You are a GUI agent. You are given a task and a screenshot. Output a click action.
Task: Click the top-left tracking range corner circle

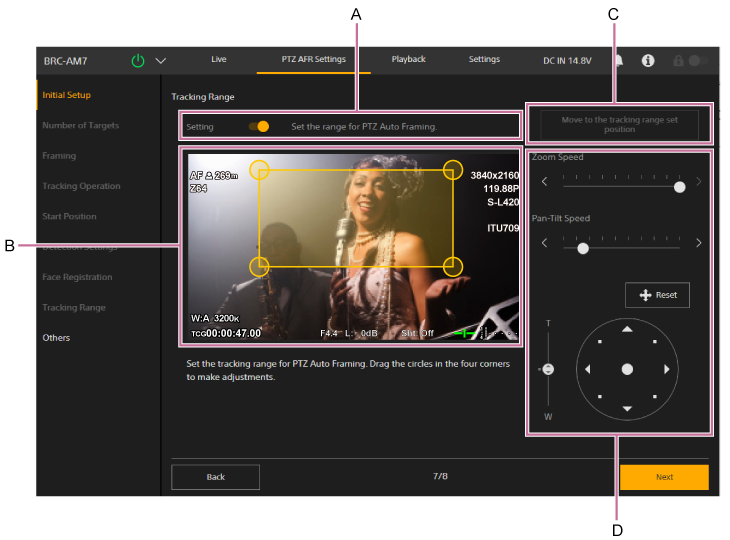[x=259, y=169]
